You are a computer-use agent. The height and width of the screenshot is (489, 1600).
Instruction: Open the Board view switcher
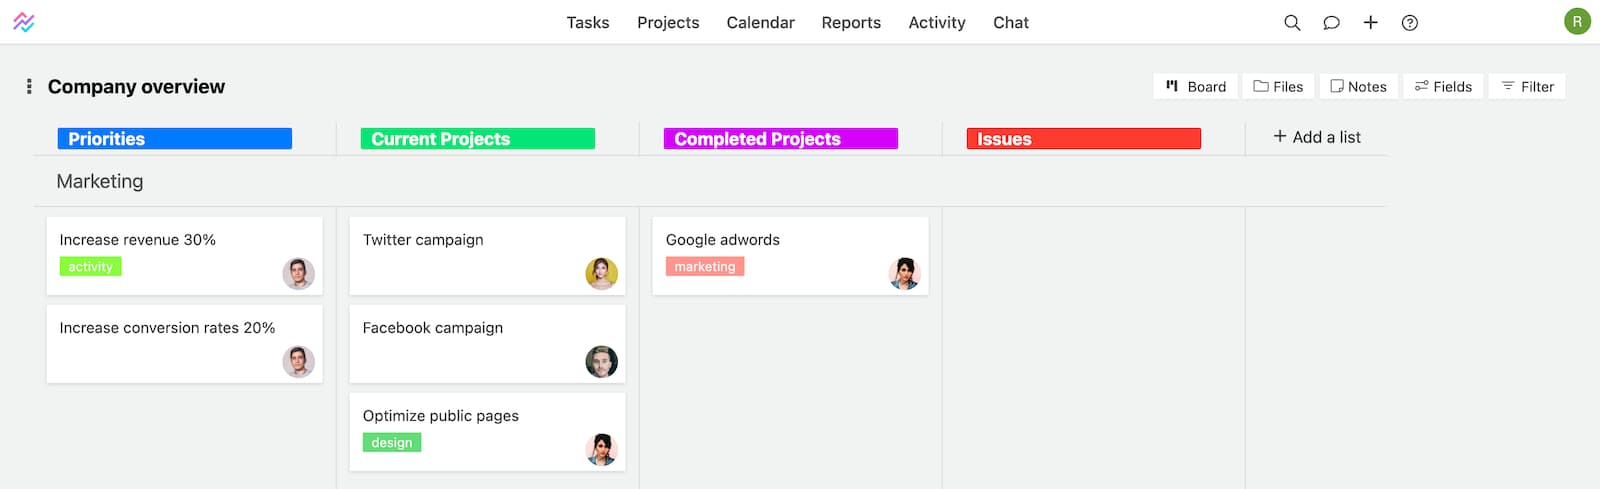point(1196,87)
